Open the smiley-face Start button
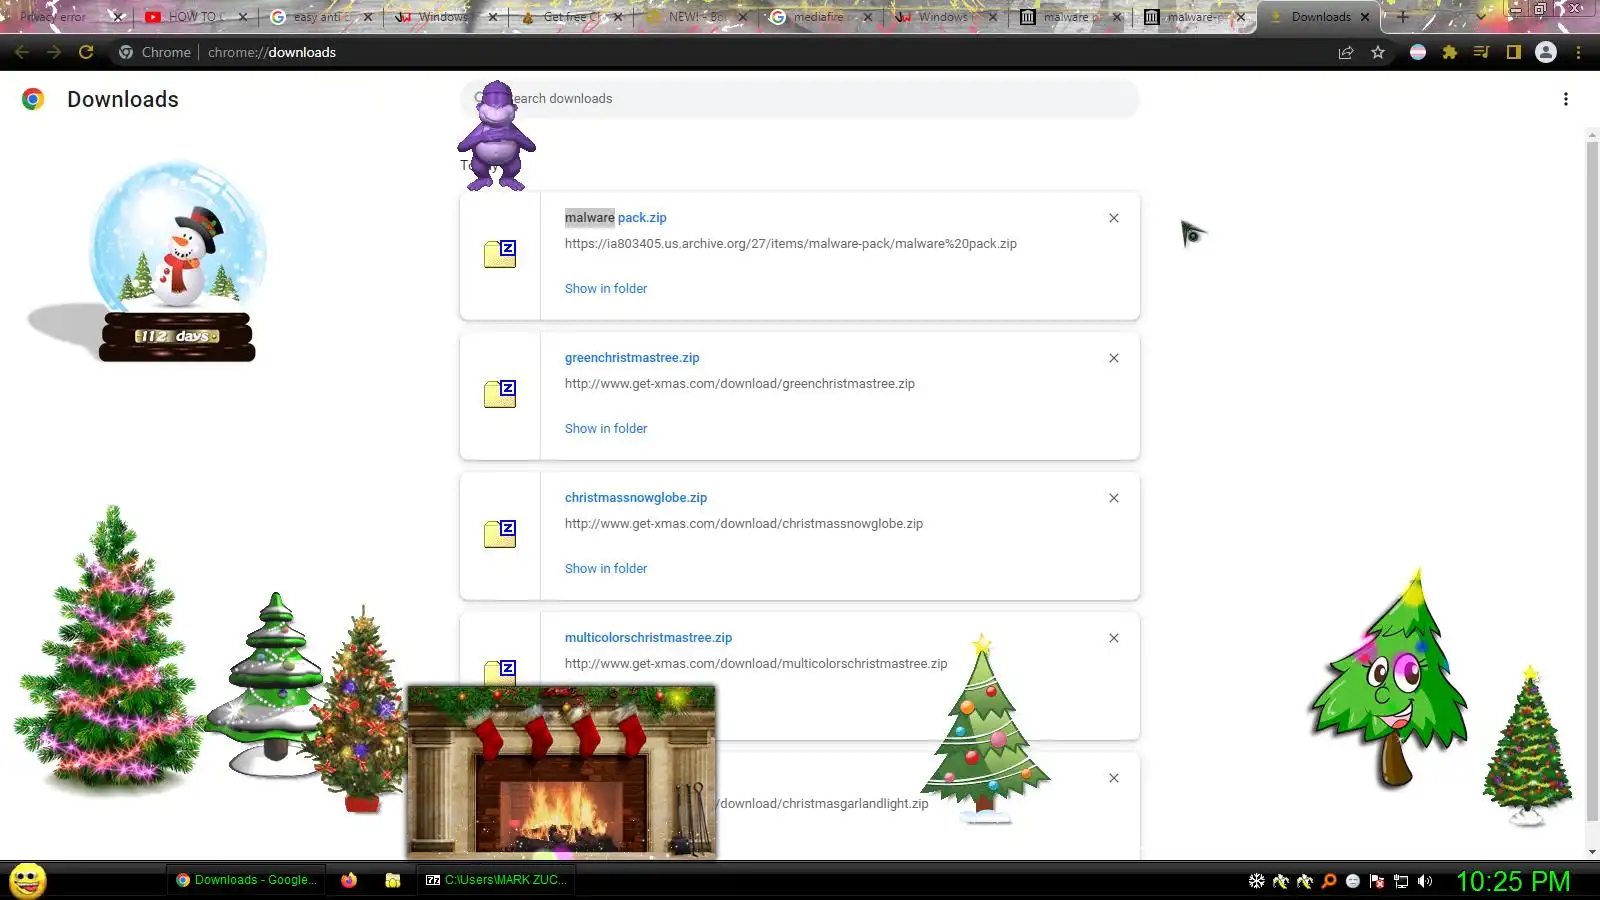This screenshot has height=900, width=1600. pos(27,881)
